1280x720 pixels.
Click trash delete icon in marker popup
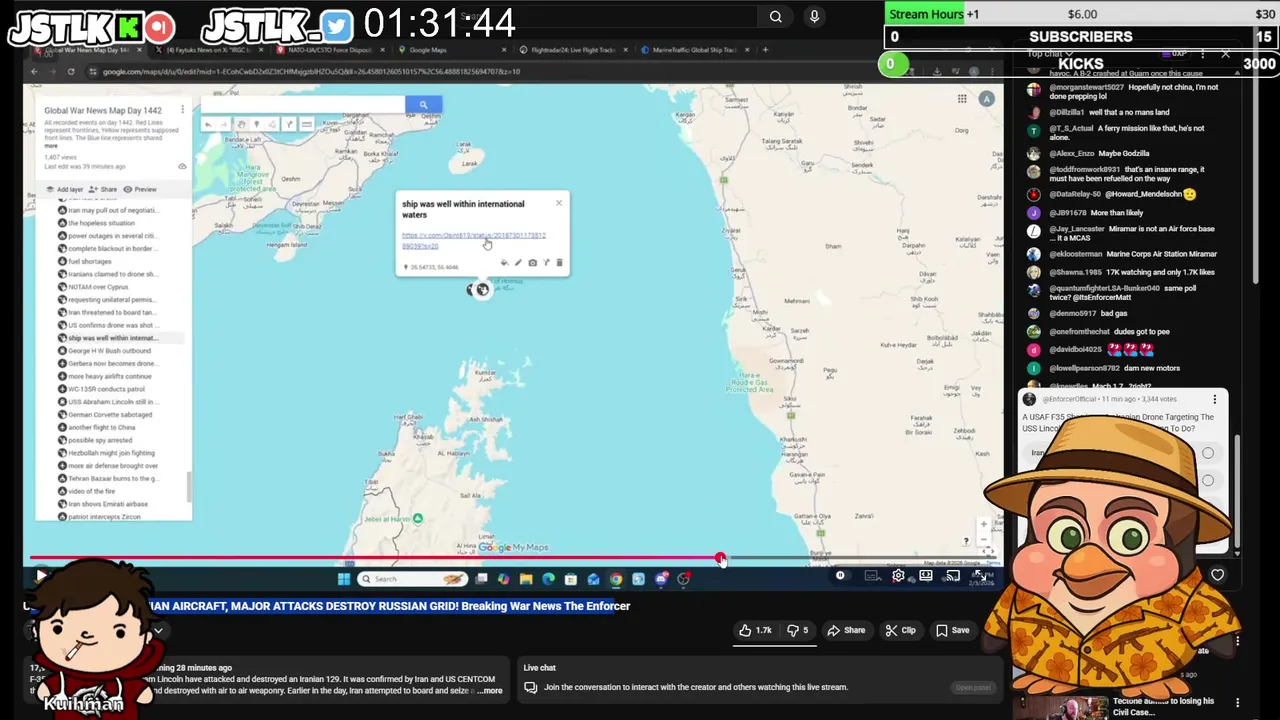tap(559, 262)
